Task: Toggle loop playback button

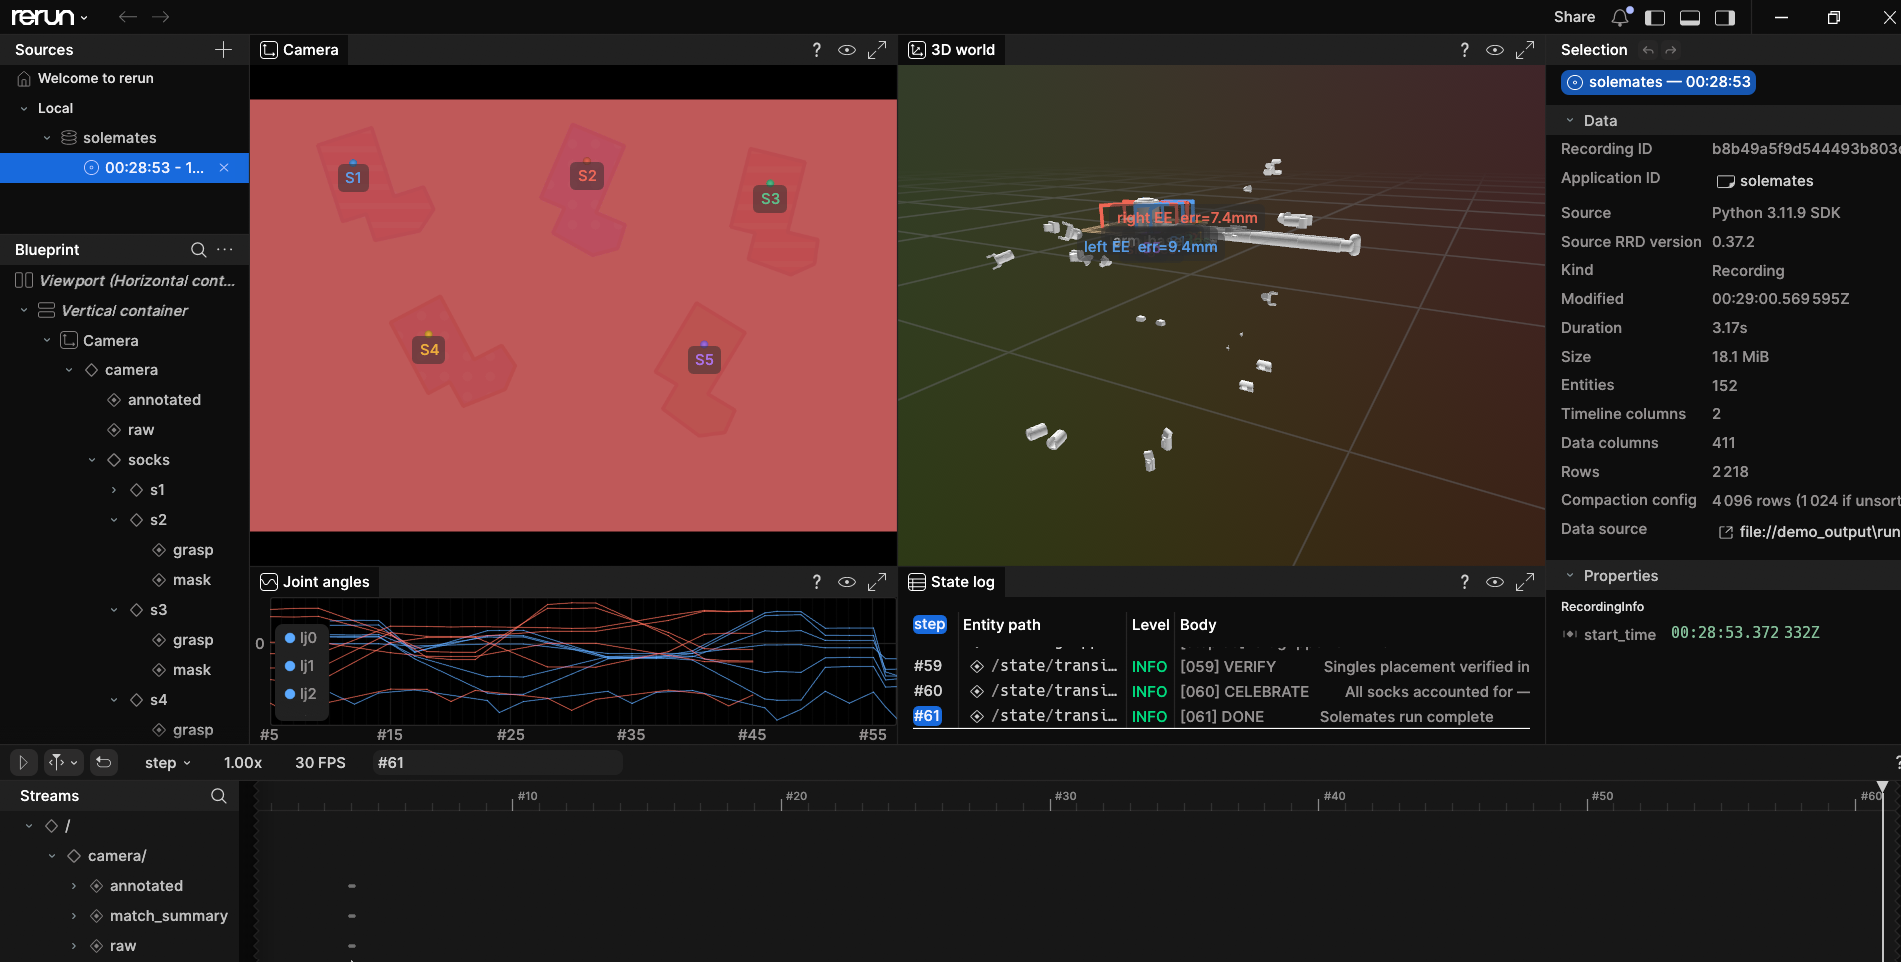Action: [103, 762]
